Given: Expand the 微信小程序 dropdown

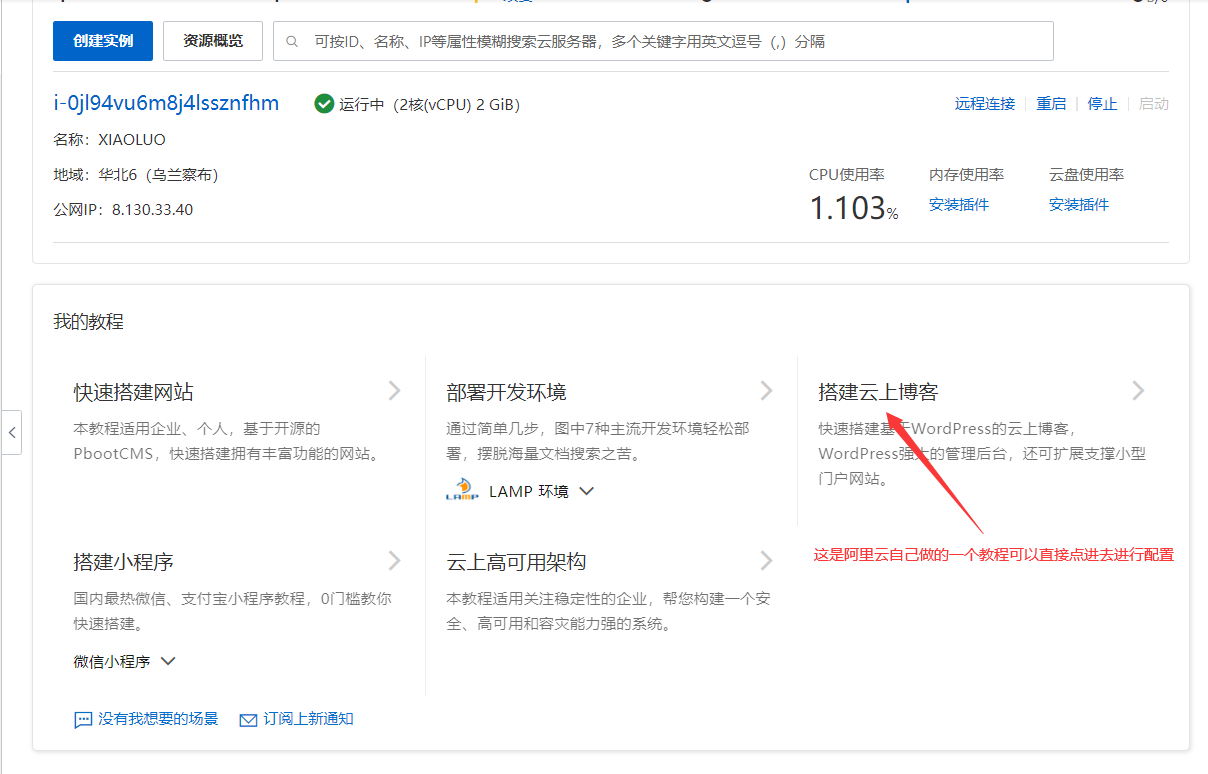Looking at the screenshot, I should [125, 662].
